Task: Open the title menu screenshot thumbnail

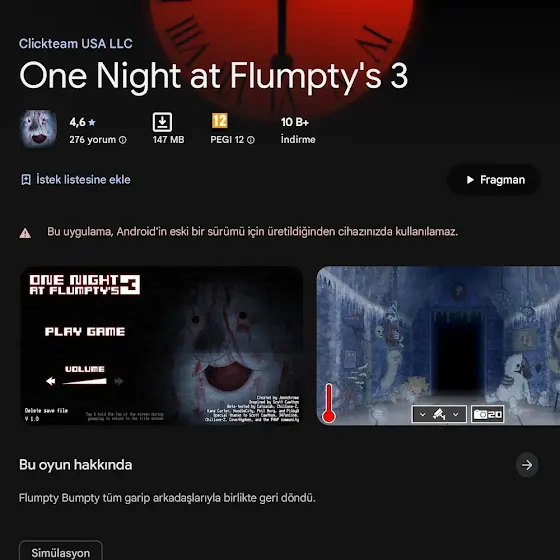Action: 162,345
